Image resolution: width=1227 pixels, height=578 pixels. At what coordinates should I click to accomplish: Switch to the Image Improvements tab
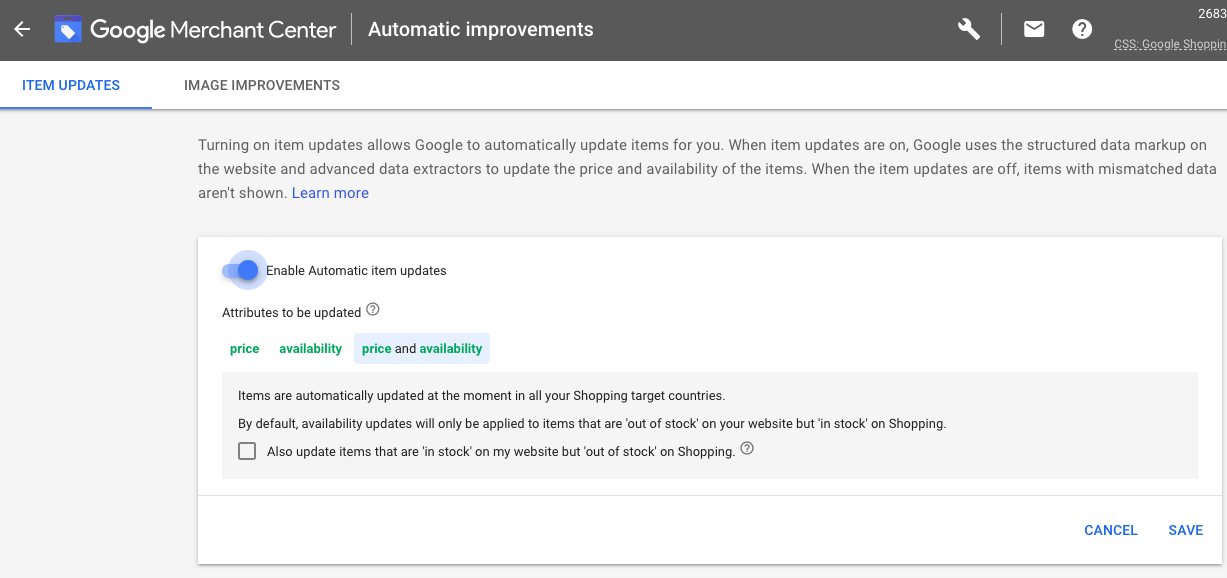(x=262, y=85)
